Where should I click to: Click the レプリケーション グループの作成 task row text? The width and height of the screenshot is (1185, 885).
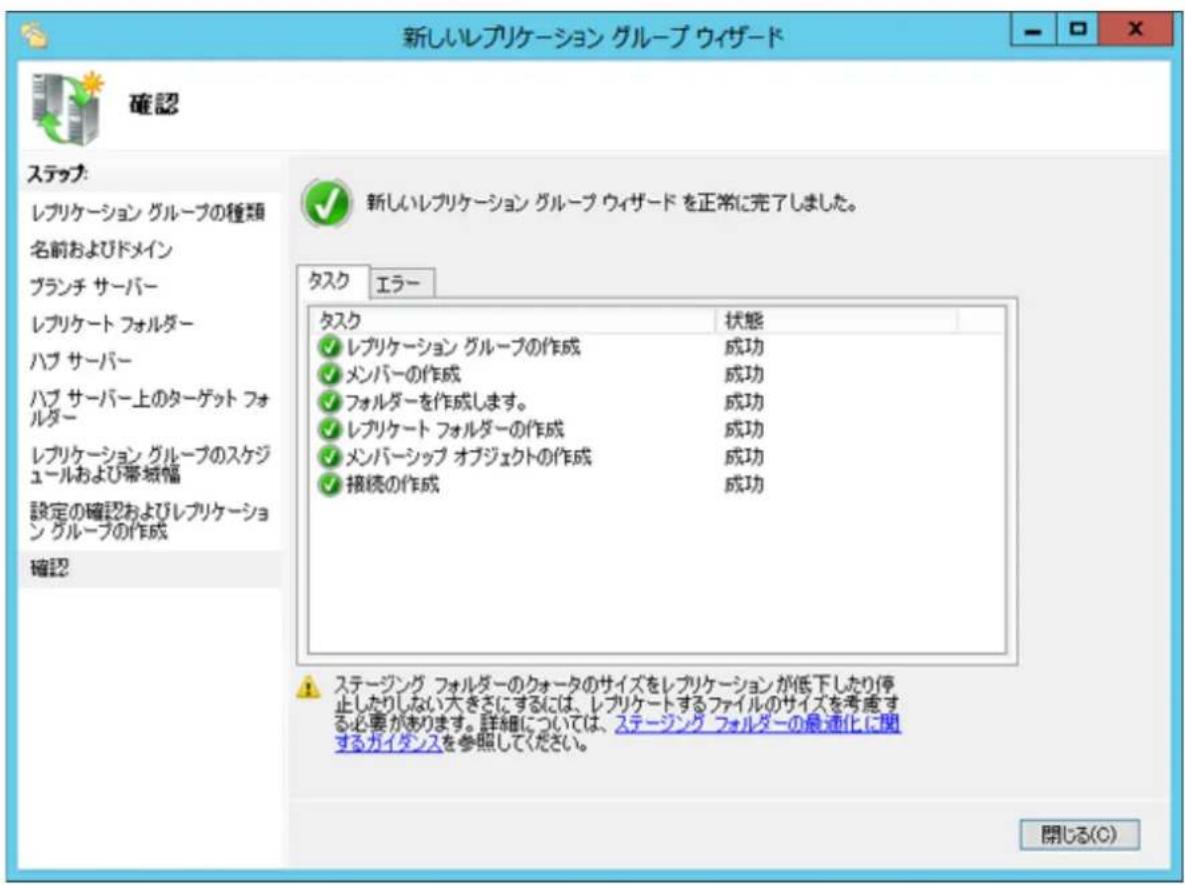463,347
